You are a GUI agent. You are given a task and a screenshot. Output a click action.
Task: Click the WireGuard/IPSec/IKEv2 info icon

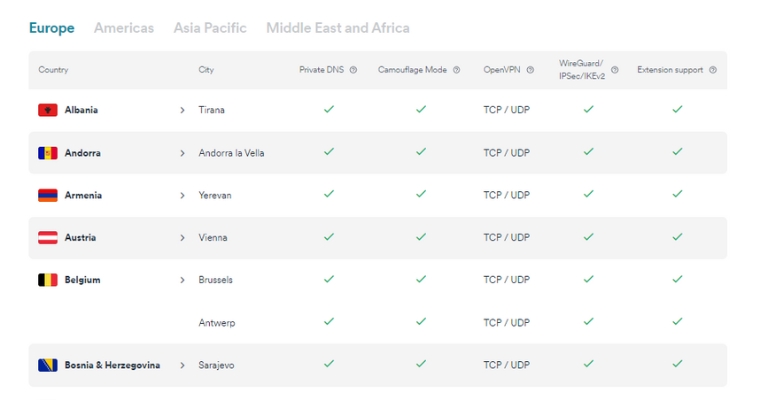point(615,70)
